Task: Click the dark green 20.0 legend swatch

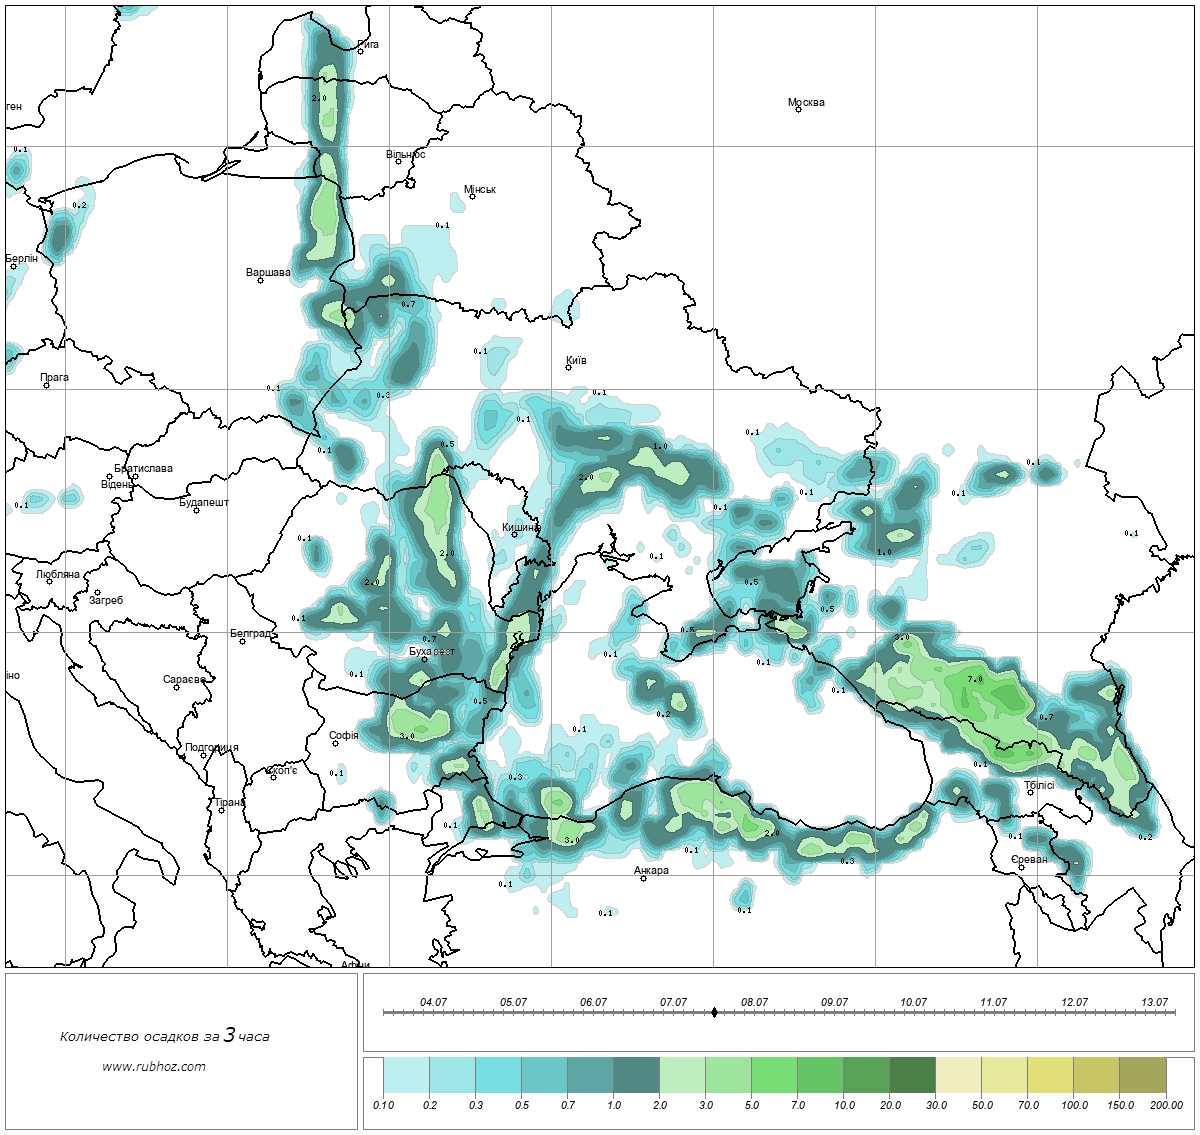Action: coord(912,1077)
